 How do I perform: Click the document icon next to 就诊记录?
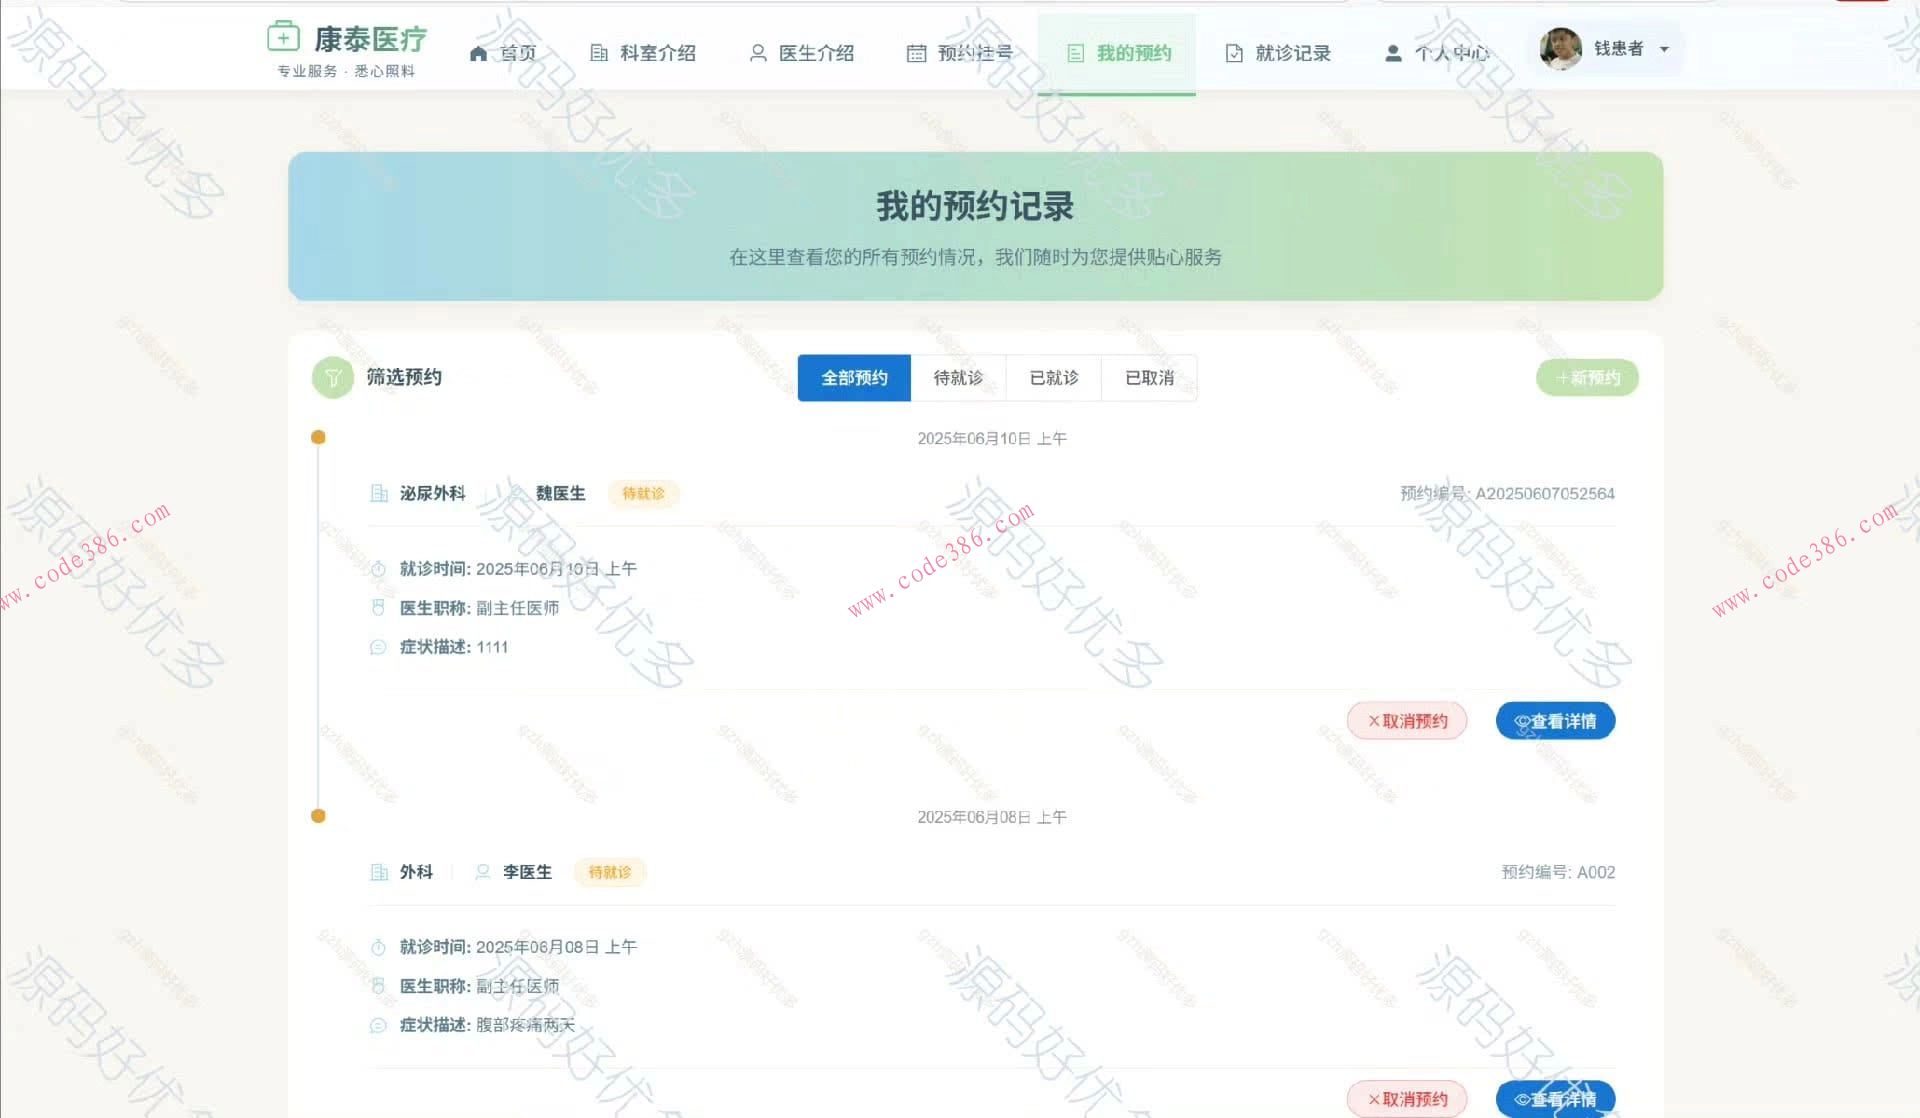coord(1233,53)
